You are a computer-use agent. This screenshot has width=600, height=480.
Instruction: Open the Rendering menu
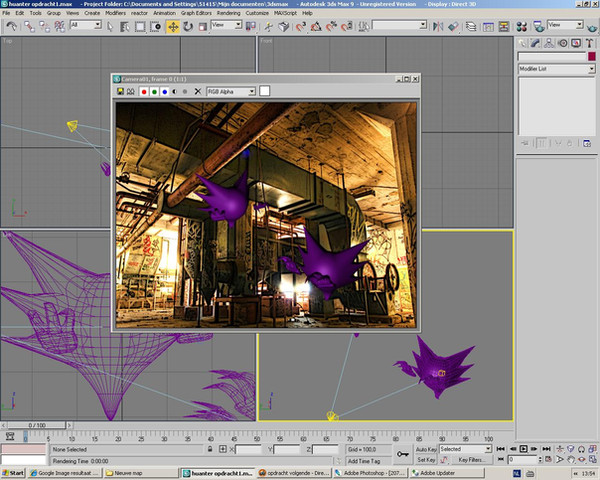228,13
